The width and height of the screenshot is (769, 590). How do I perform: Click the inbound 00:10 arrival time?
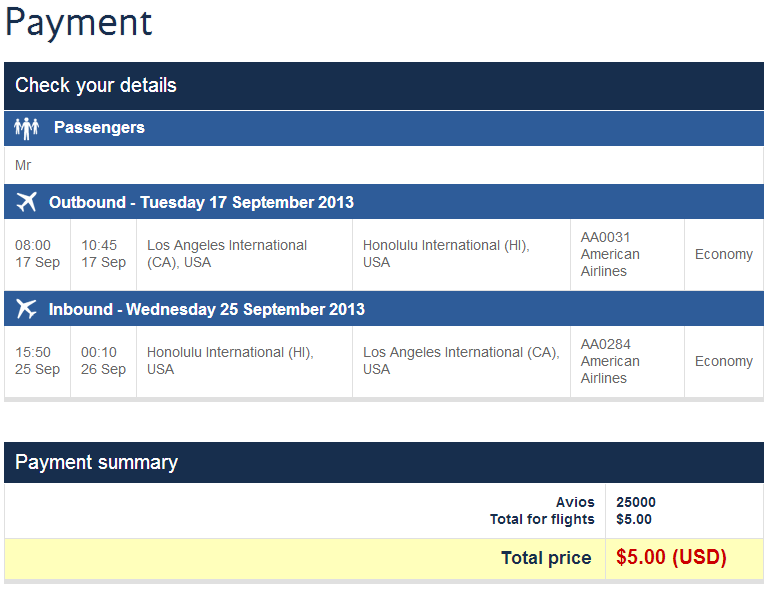(99, 352)
